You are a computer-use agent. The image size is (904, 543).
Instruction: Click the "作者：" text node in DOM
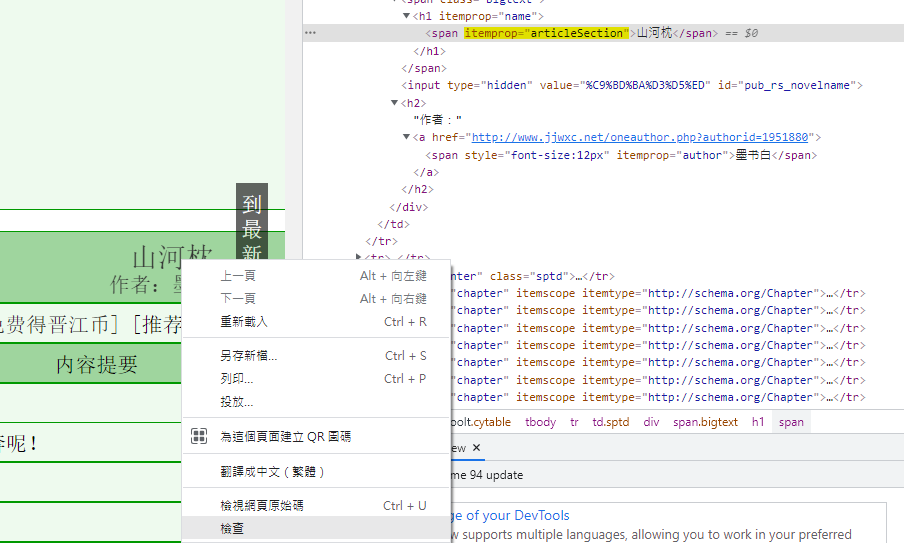click(x=438, y=120)
